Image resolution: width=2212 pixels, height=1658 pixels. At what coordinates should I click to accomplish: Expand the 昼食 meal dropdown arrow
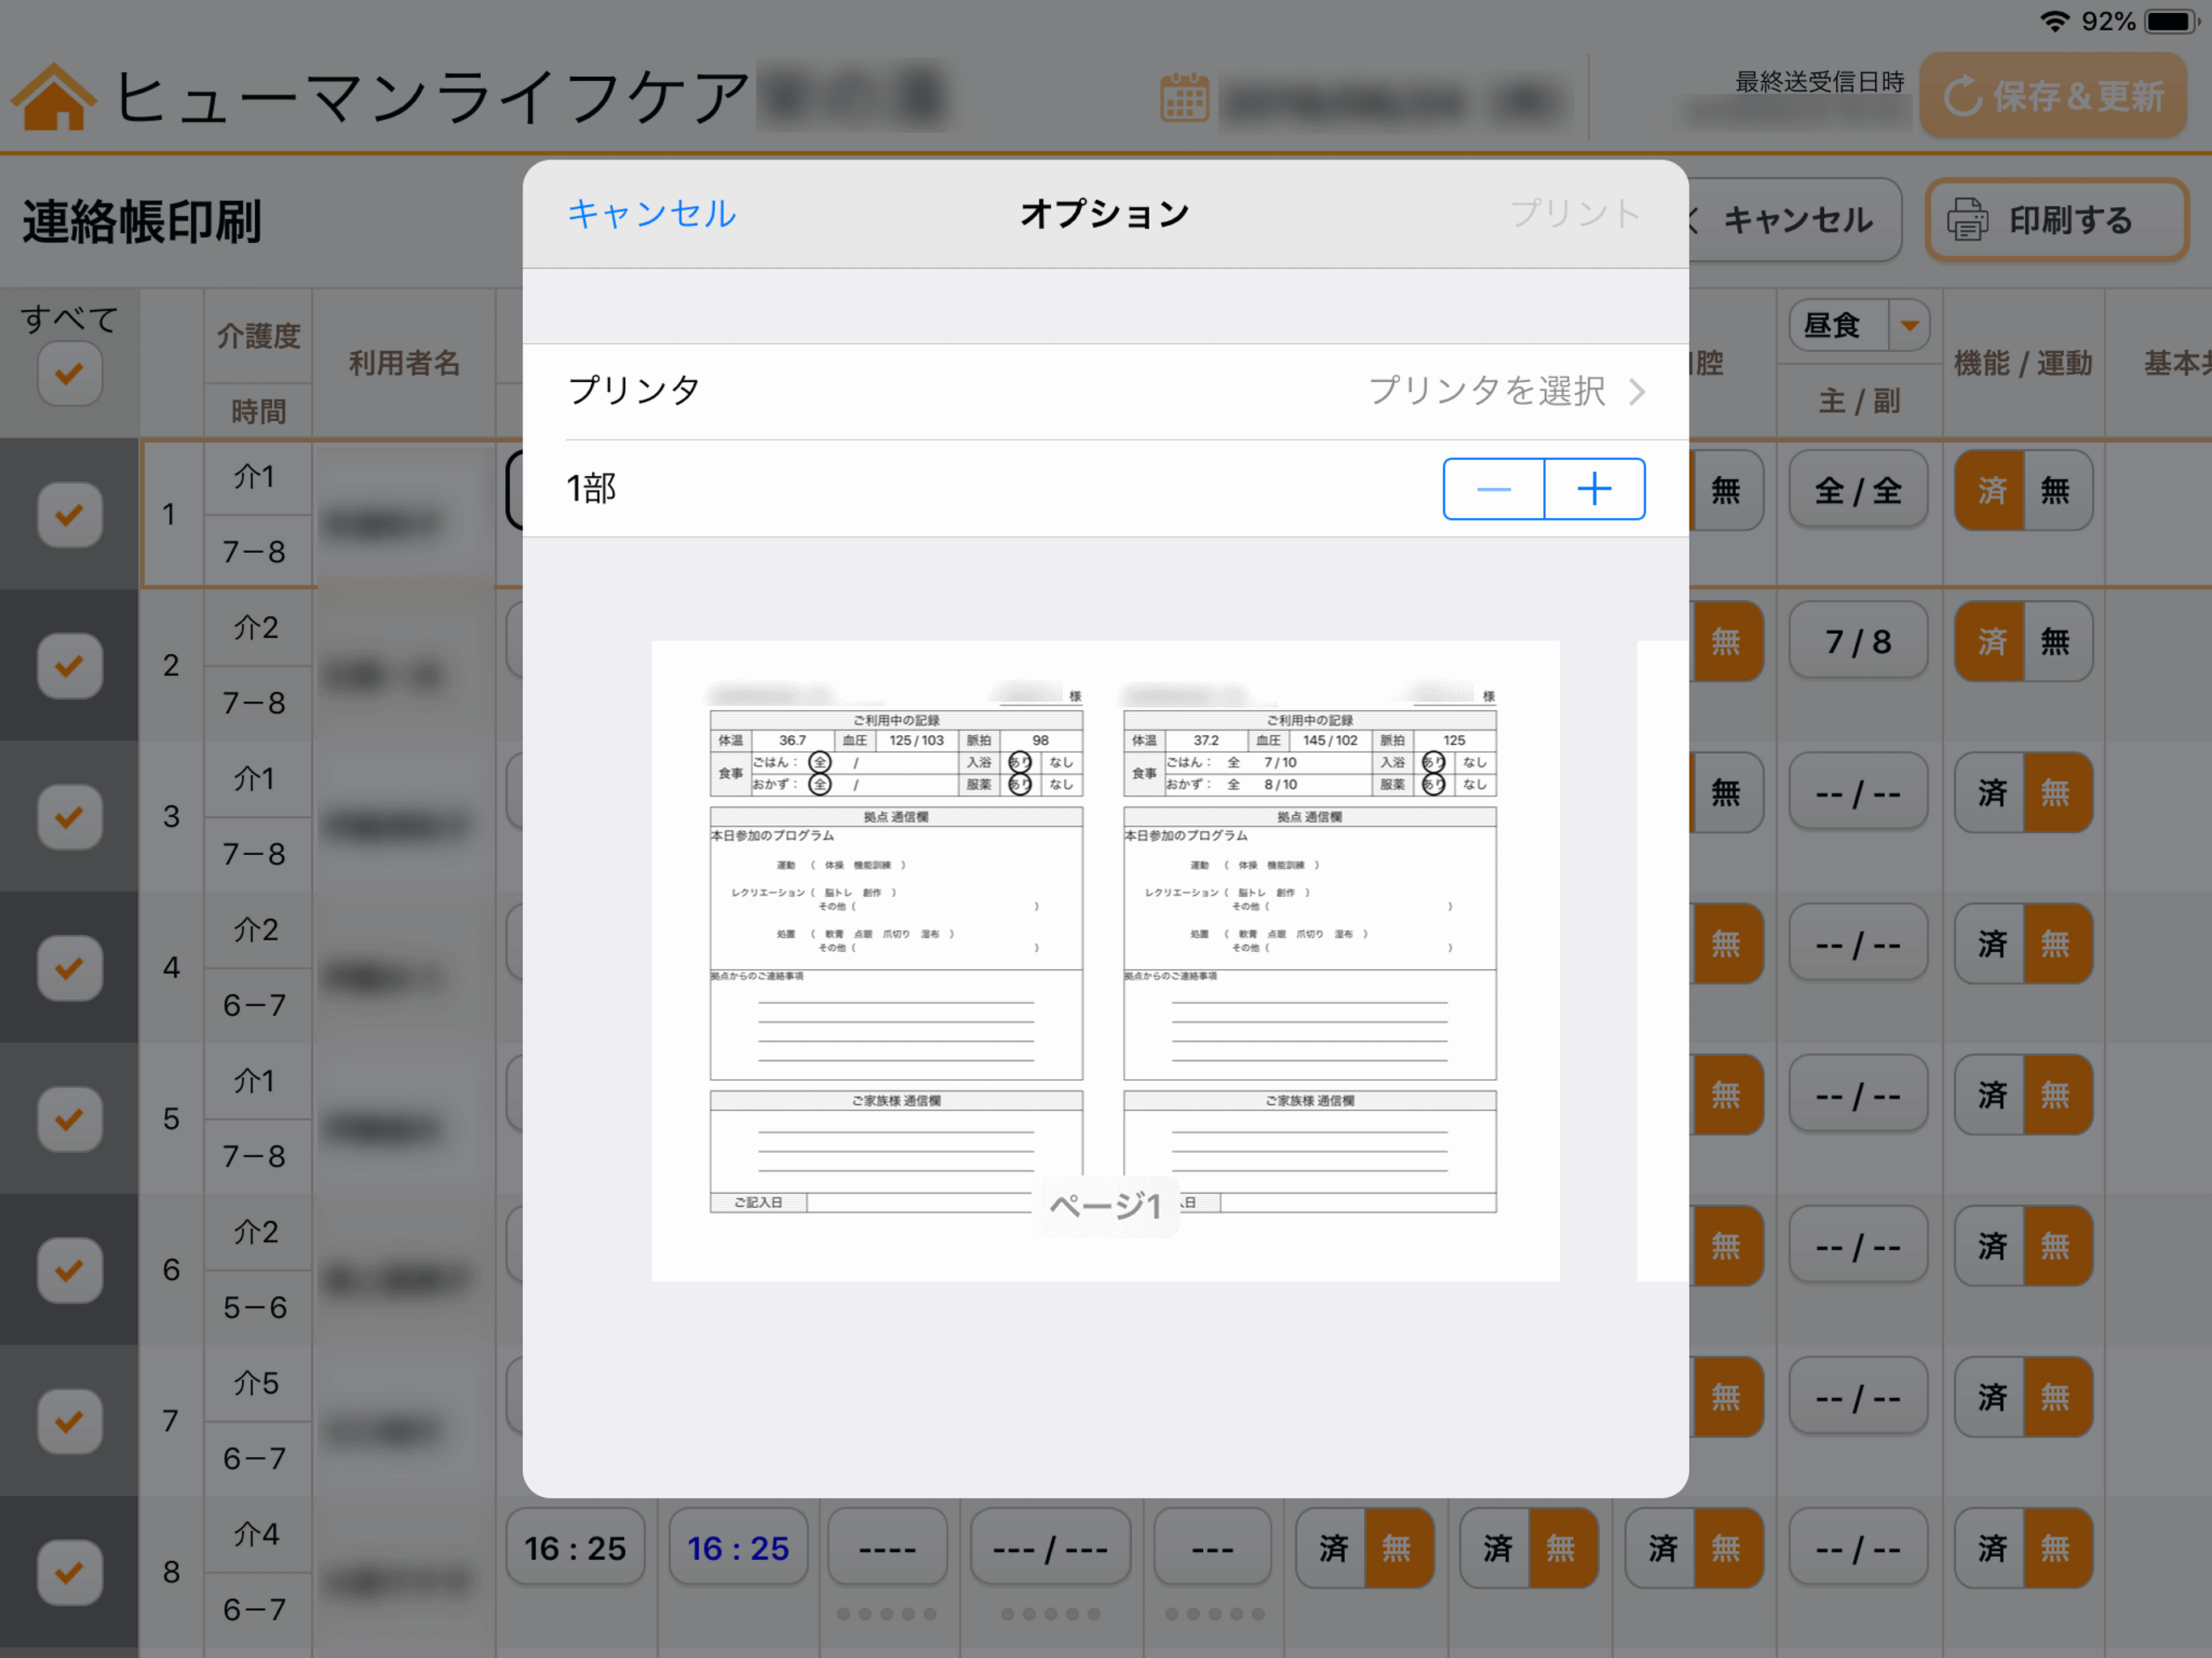pyautogui.click(x=1909, y=325)
